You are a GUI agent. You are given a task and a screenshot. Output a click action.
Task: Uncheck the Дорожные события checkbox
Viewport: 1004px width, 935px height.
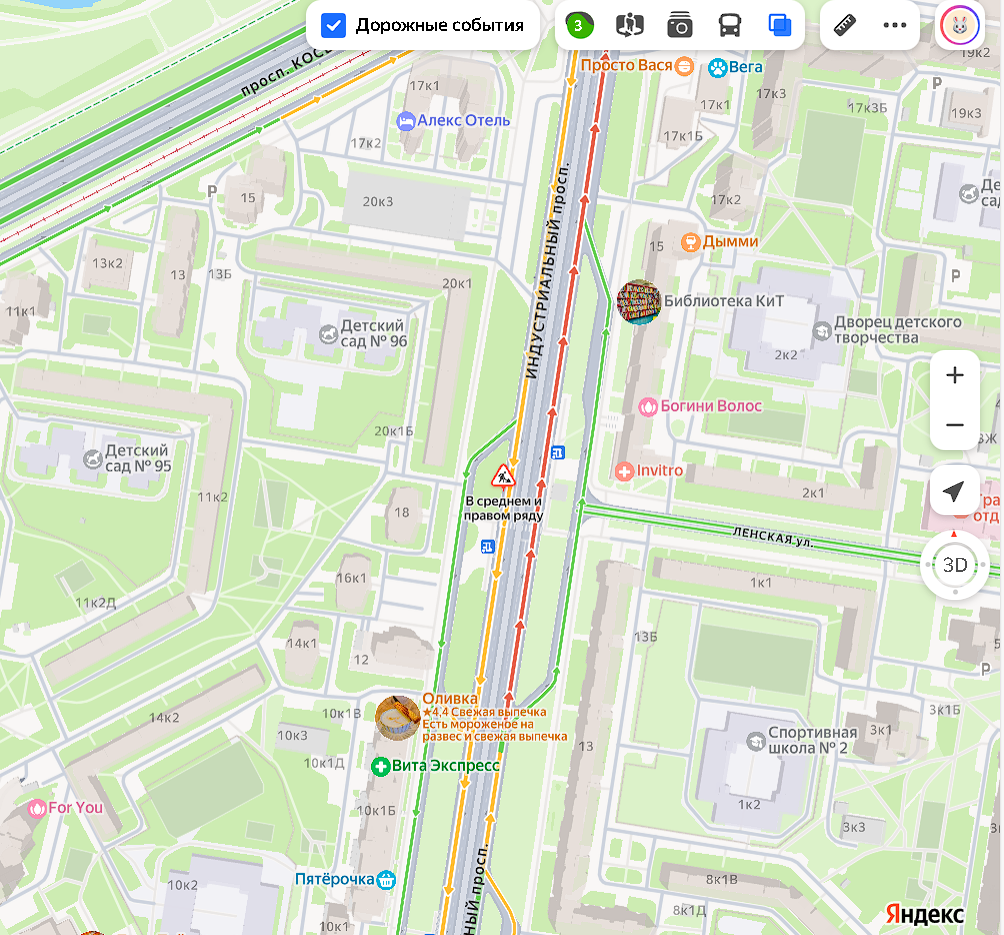coord(333,25)
